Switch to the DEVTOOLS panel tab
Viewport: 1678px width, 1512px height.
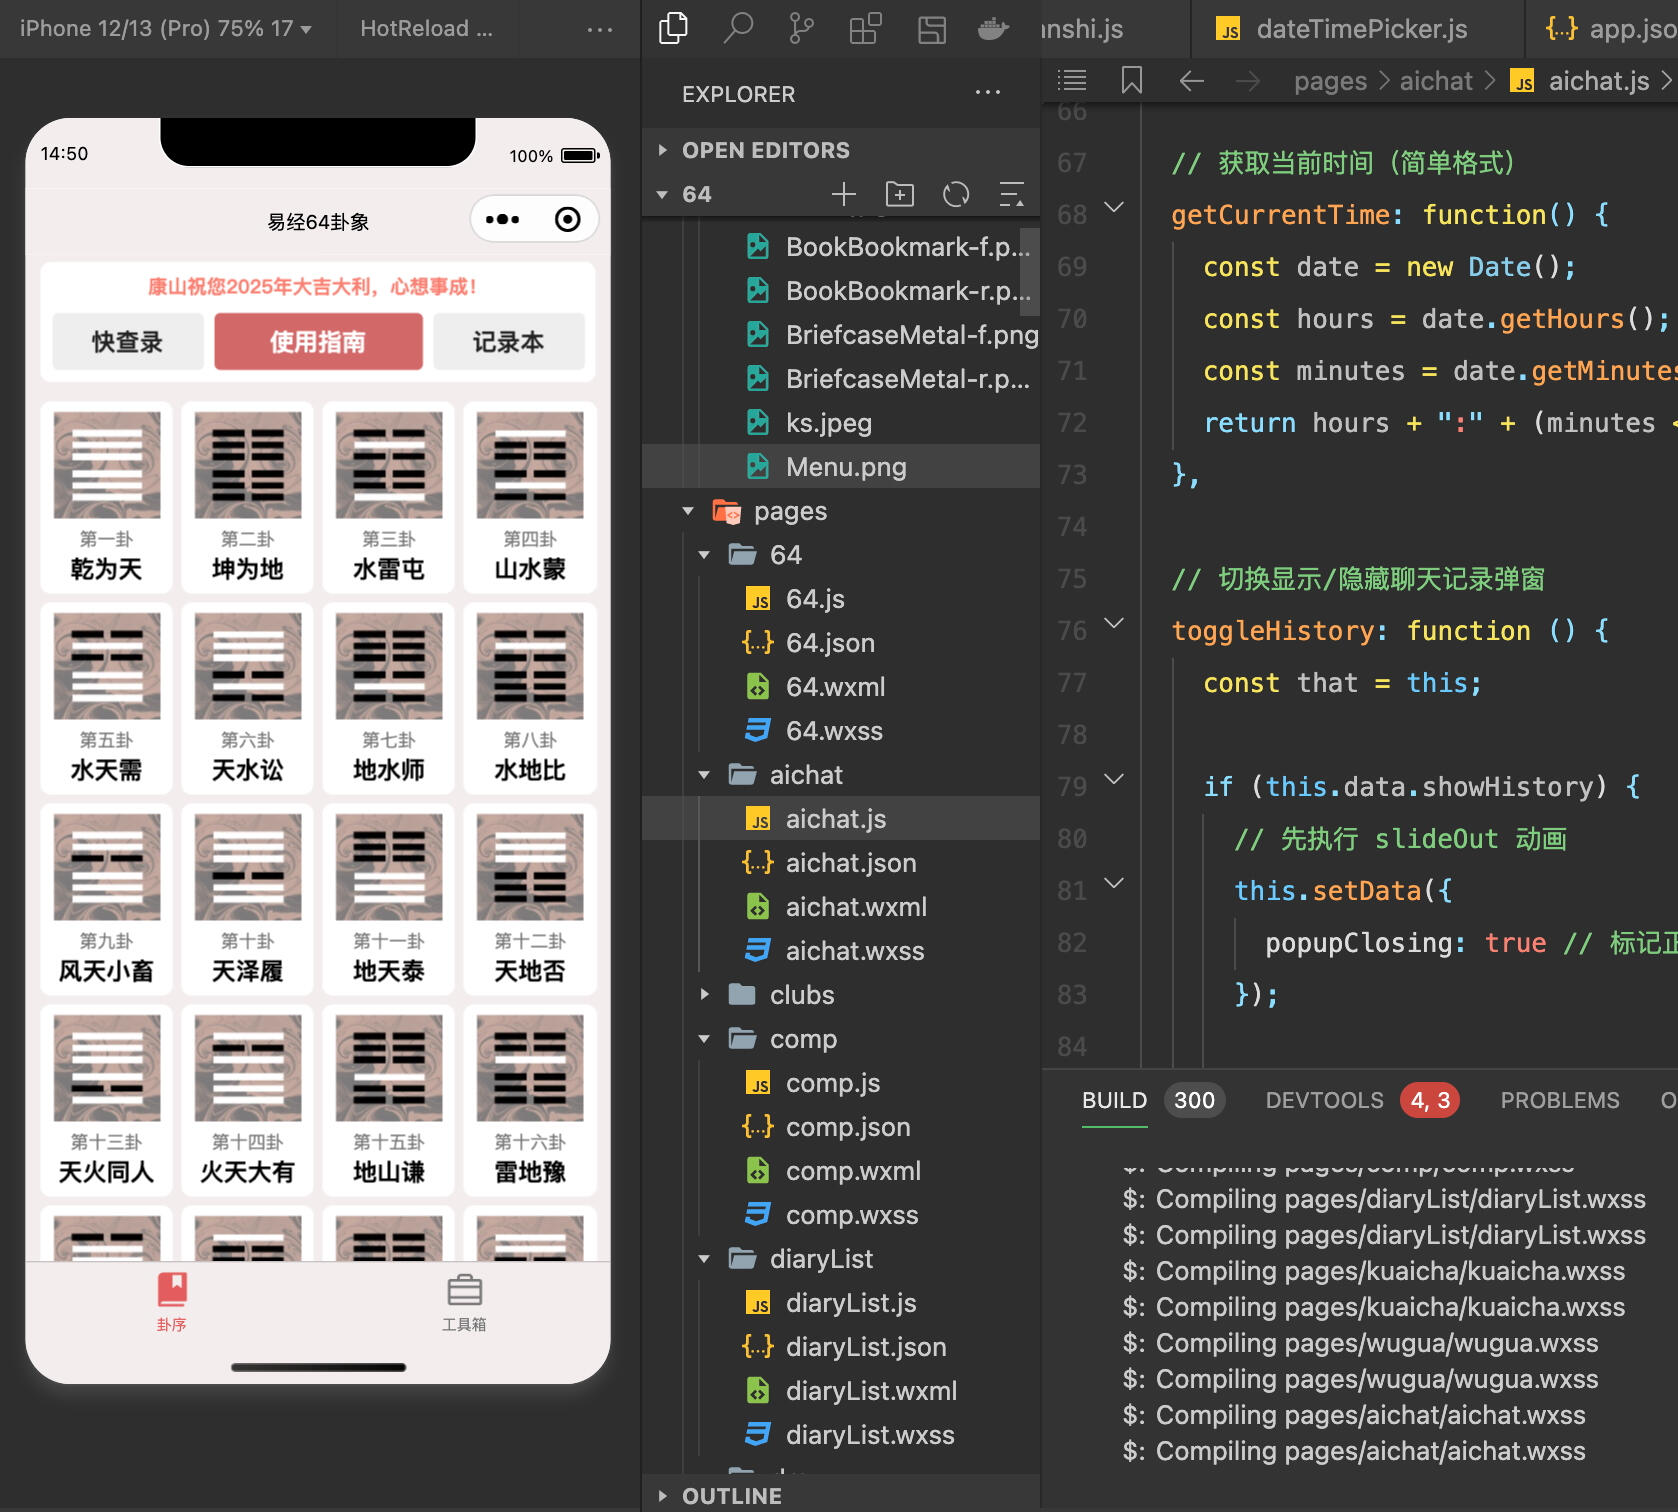click(1324, 1100)
